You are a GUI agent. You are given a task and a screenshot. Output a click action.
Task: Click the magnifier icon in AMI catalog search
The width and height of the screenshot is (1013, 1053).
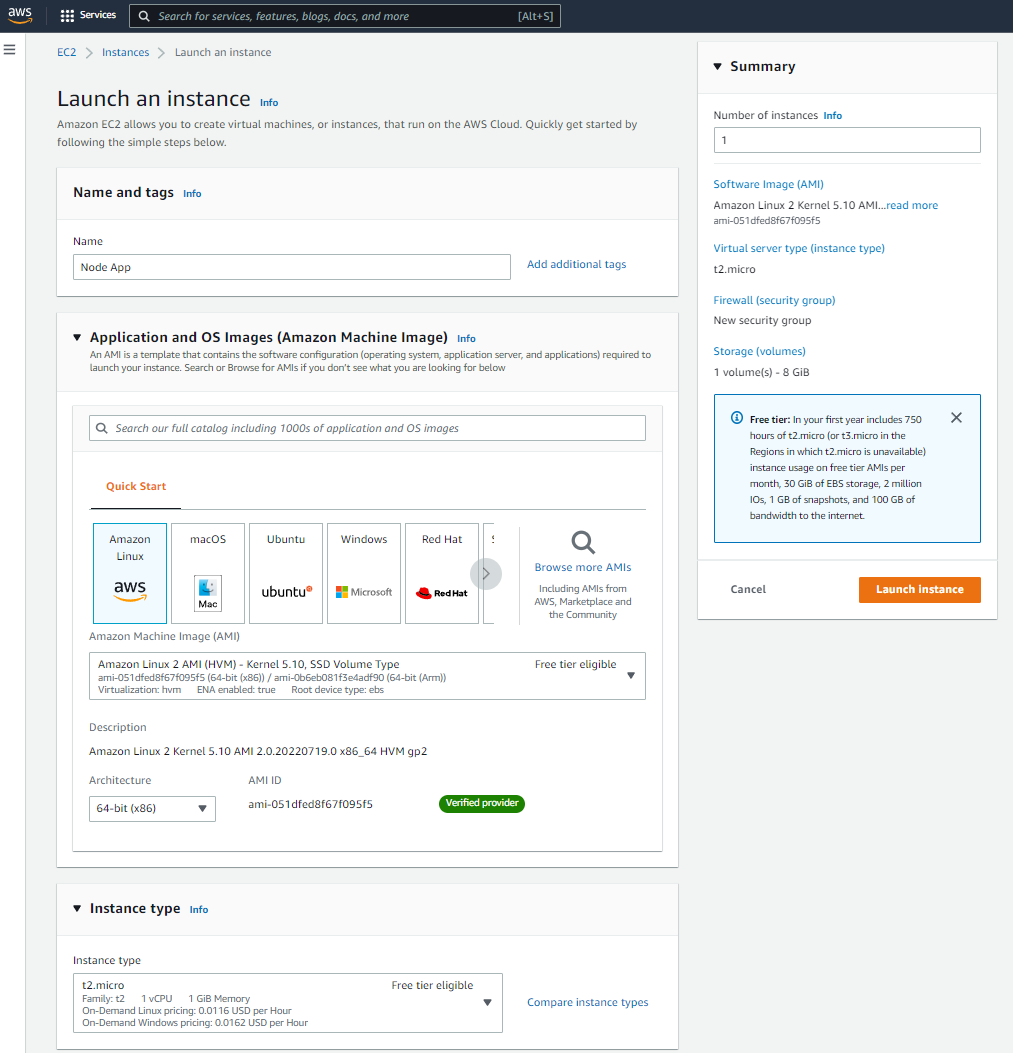point(101,428)
